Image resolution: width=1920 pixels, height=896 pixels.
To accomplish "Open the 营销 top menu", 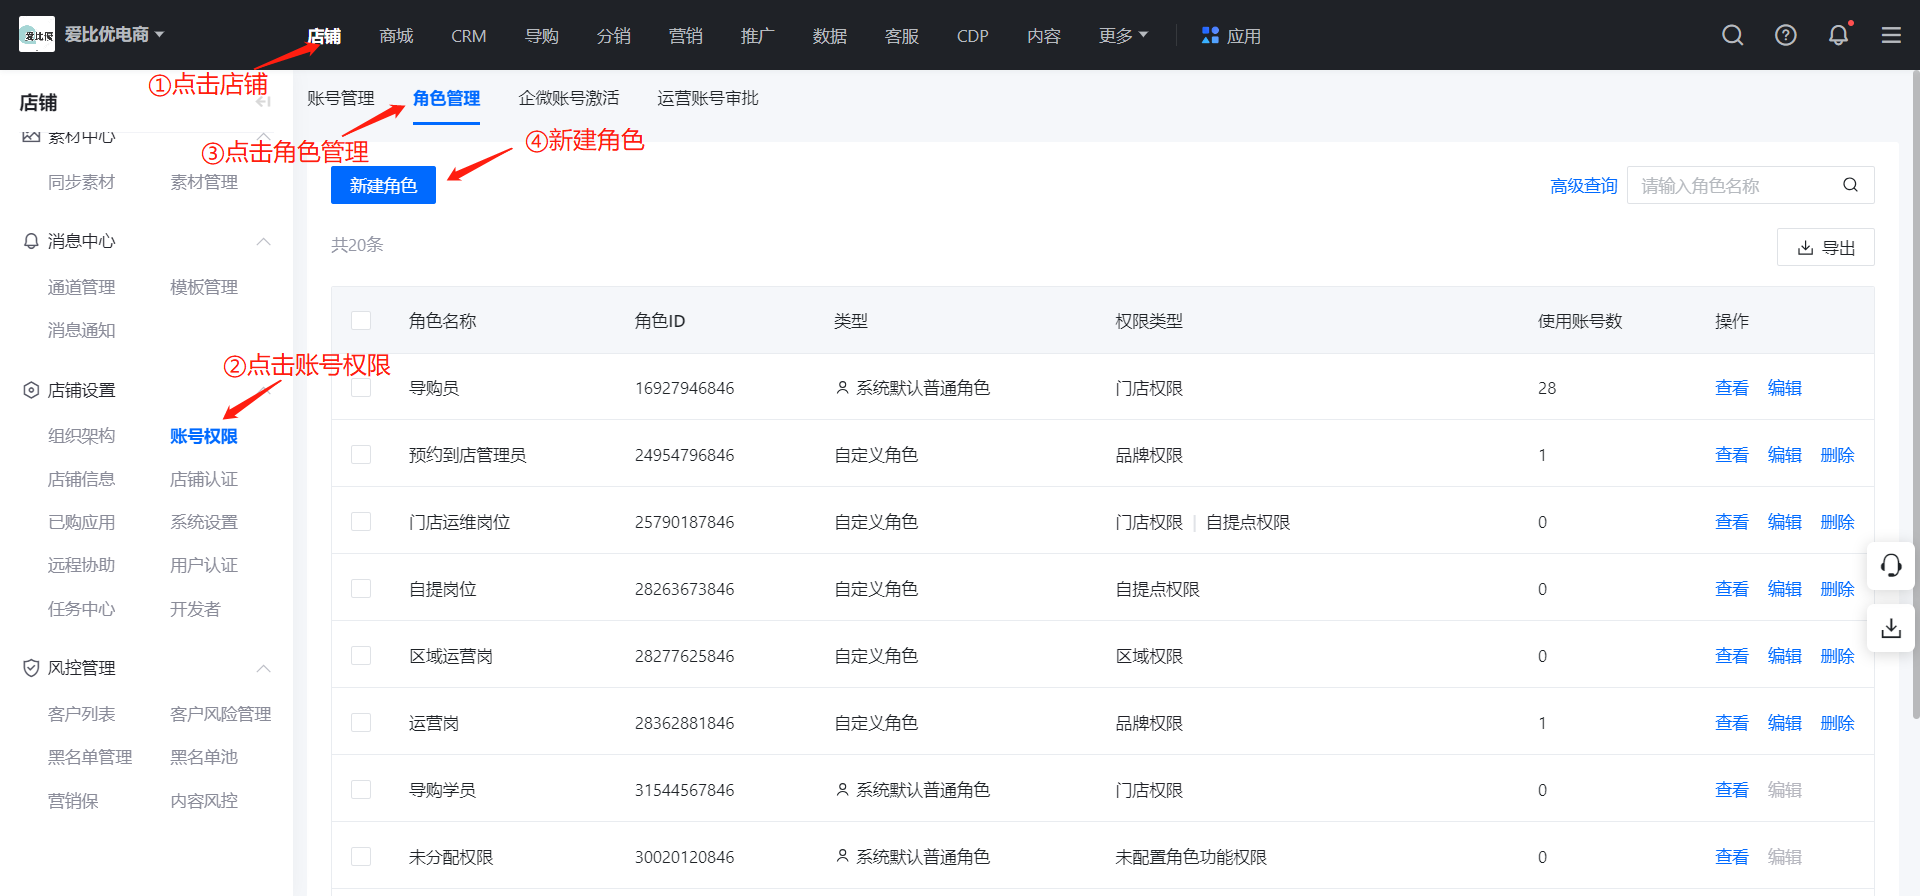I will (x=685, y=36).
